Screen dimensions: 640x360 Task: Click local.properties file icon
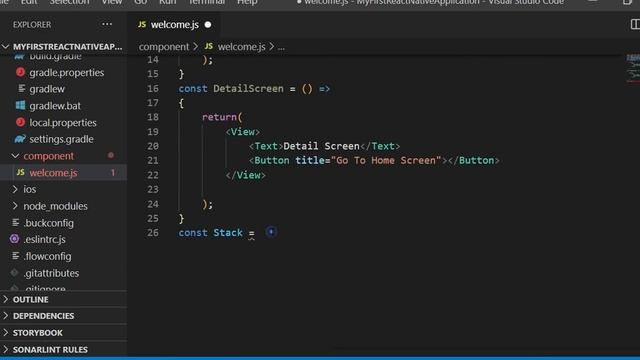(20, 122)
